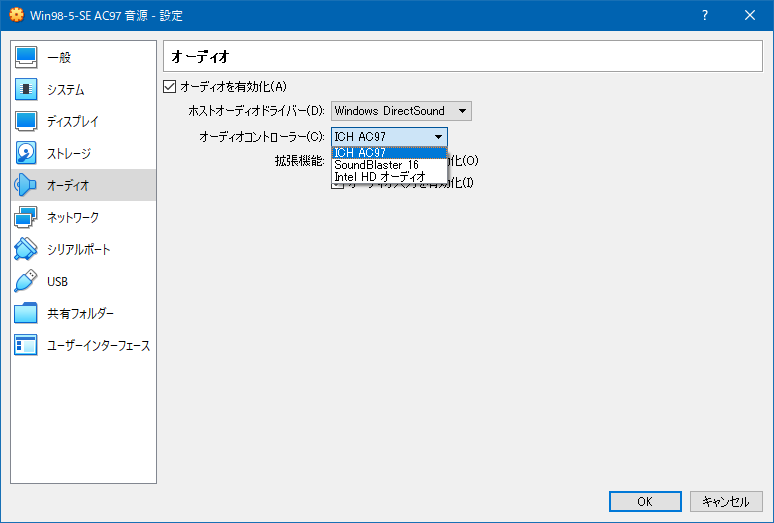This screenshot has height=523, width=774.
Task: Select the System (システム) chip icon
Action: click(26, 89)
